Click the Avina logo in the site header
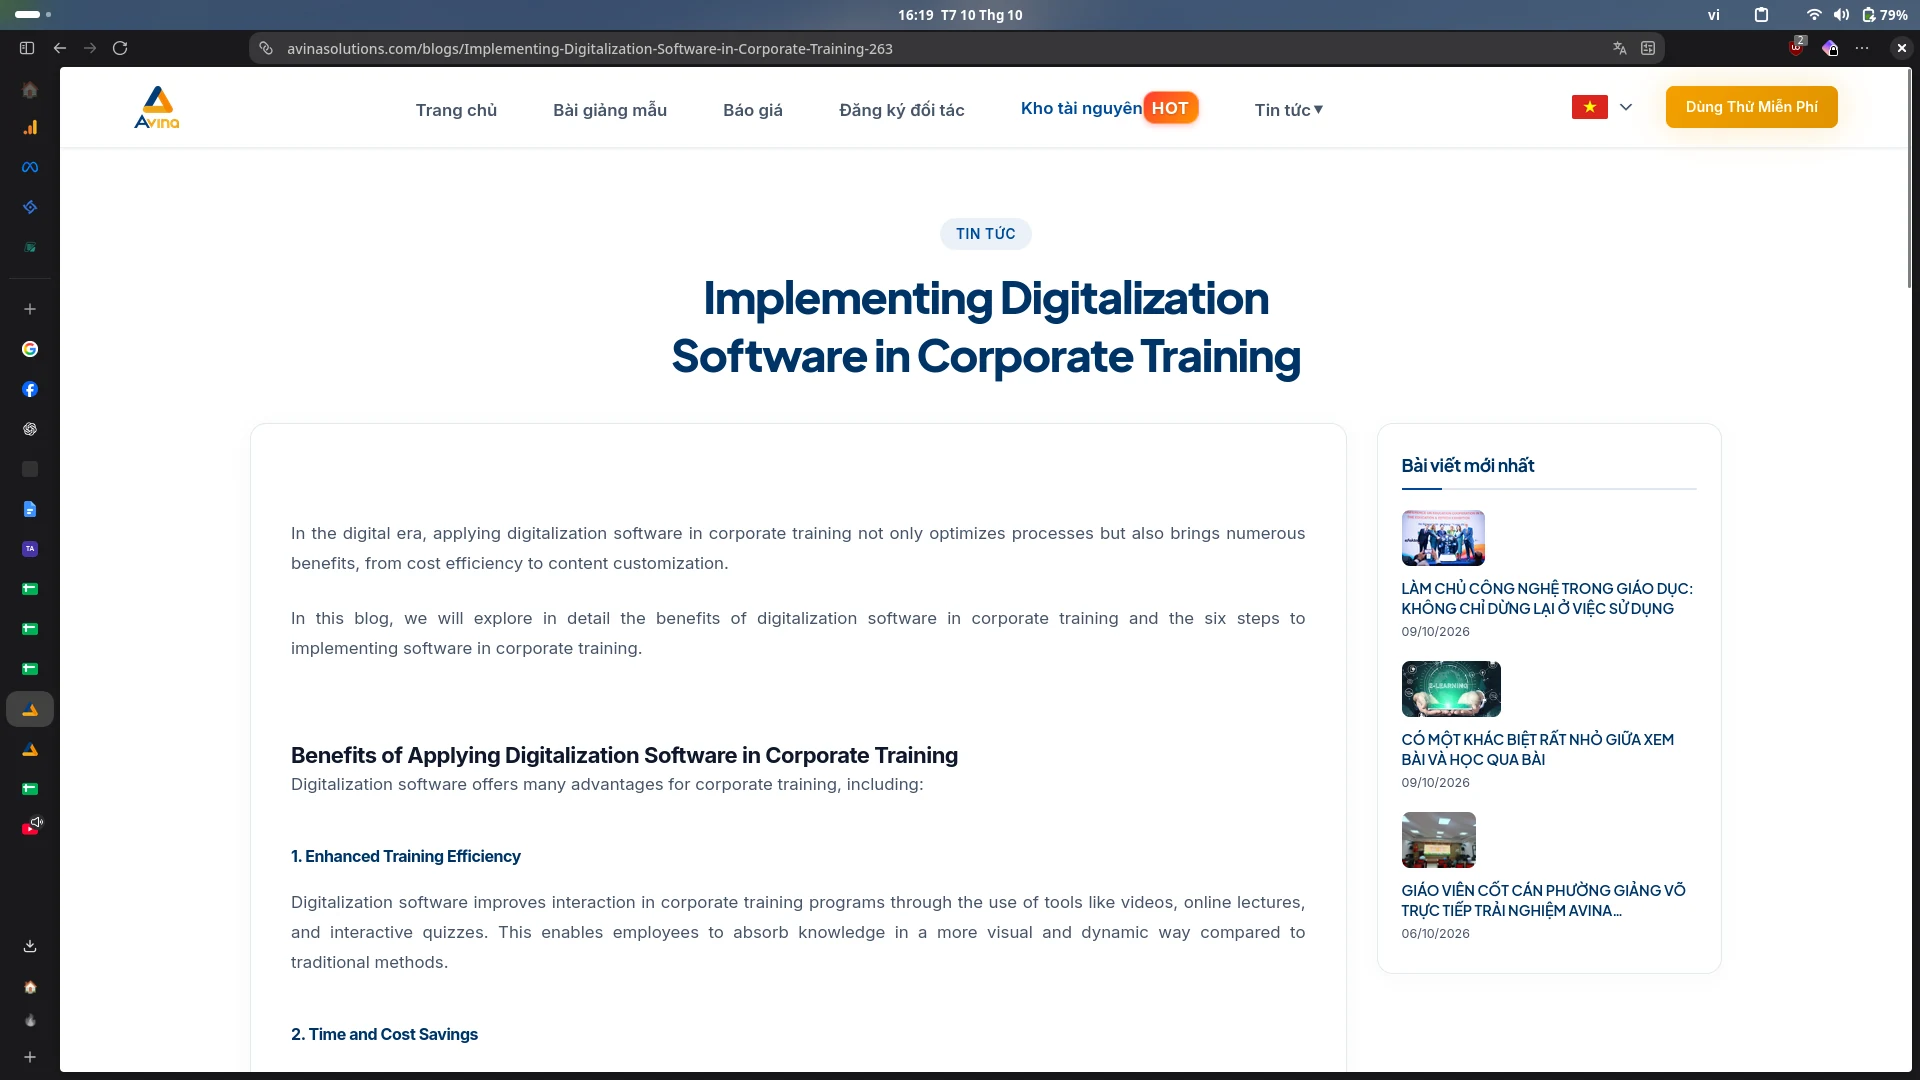This screenshot has width=1920, height=1080. 157,107
